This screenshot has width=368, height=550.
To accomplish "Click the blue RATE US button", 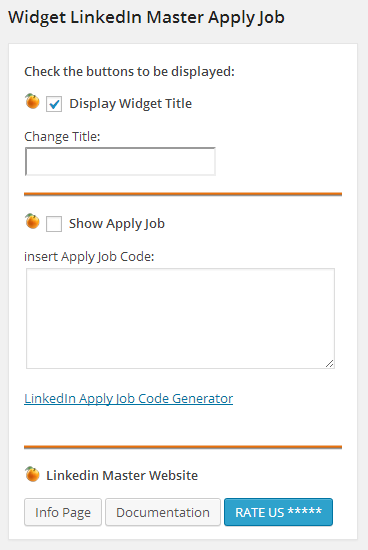I will (278, 512).
